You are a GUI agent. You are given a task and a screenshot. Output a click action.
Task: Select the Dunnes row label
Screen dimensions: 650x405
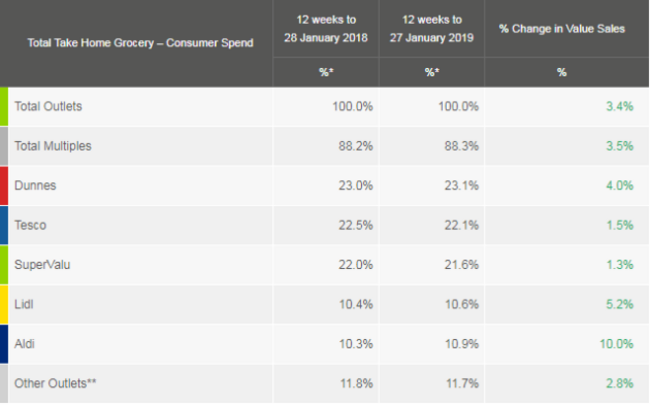[x=35, y=185]
